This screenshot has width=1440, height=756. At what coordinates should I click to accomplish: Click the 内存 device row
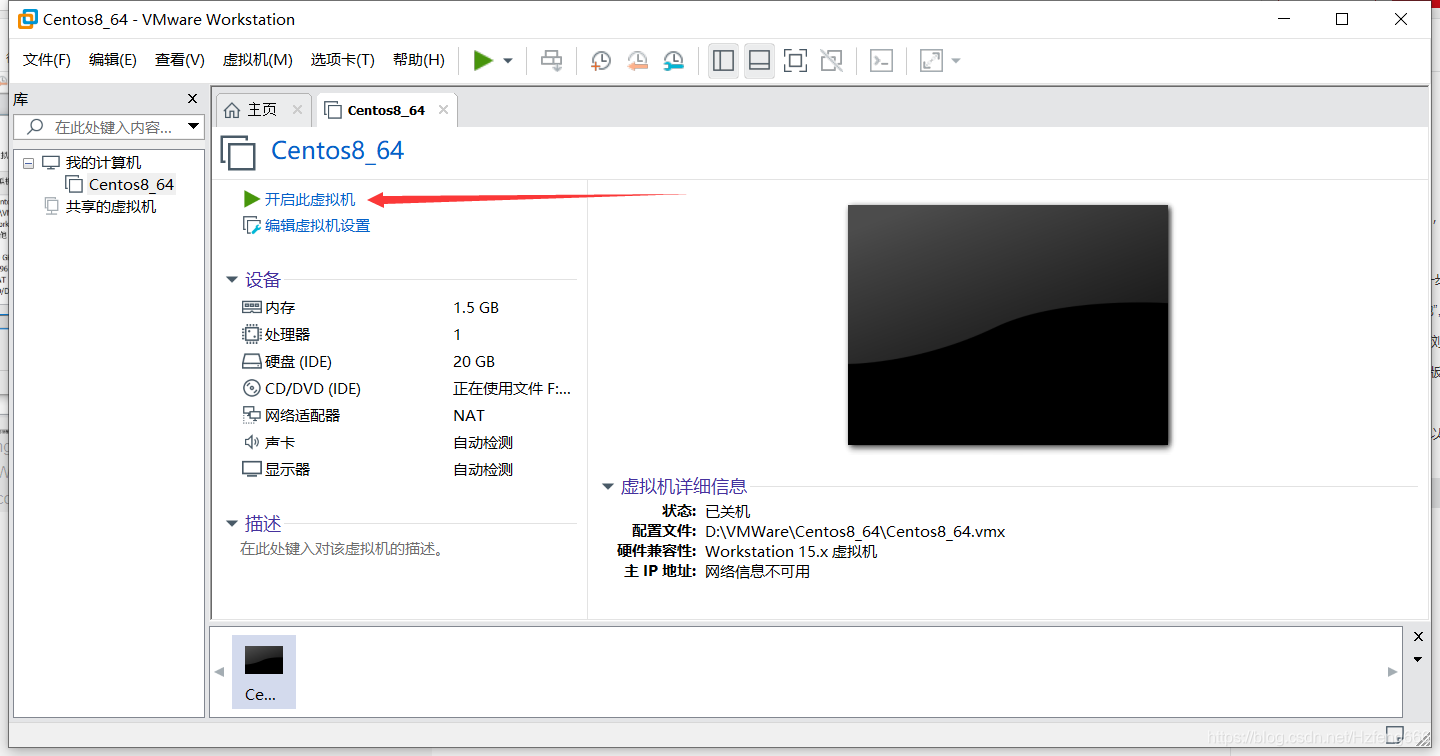click(x=407, y=308)
